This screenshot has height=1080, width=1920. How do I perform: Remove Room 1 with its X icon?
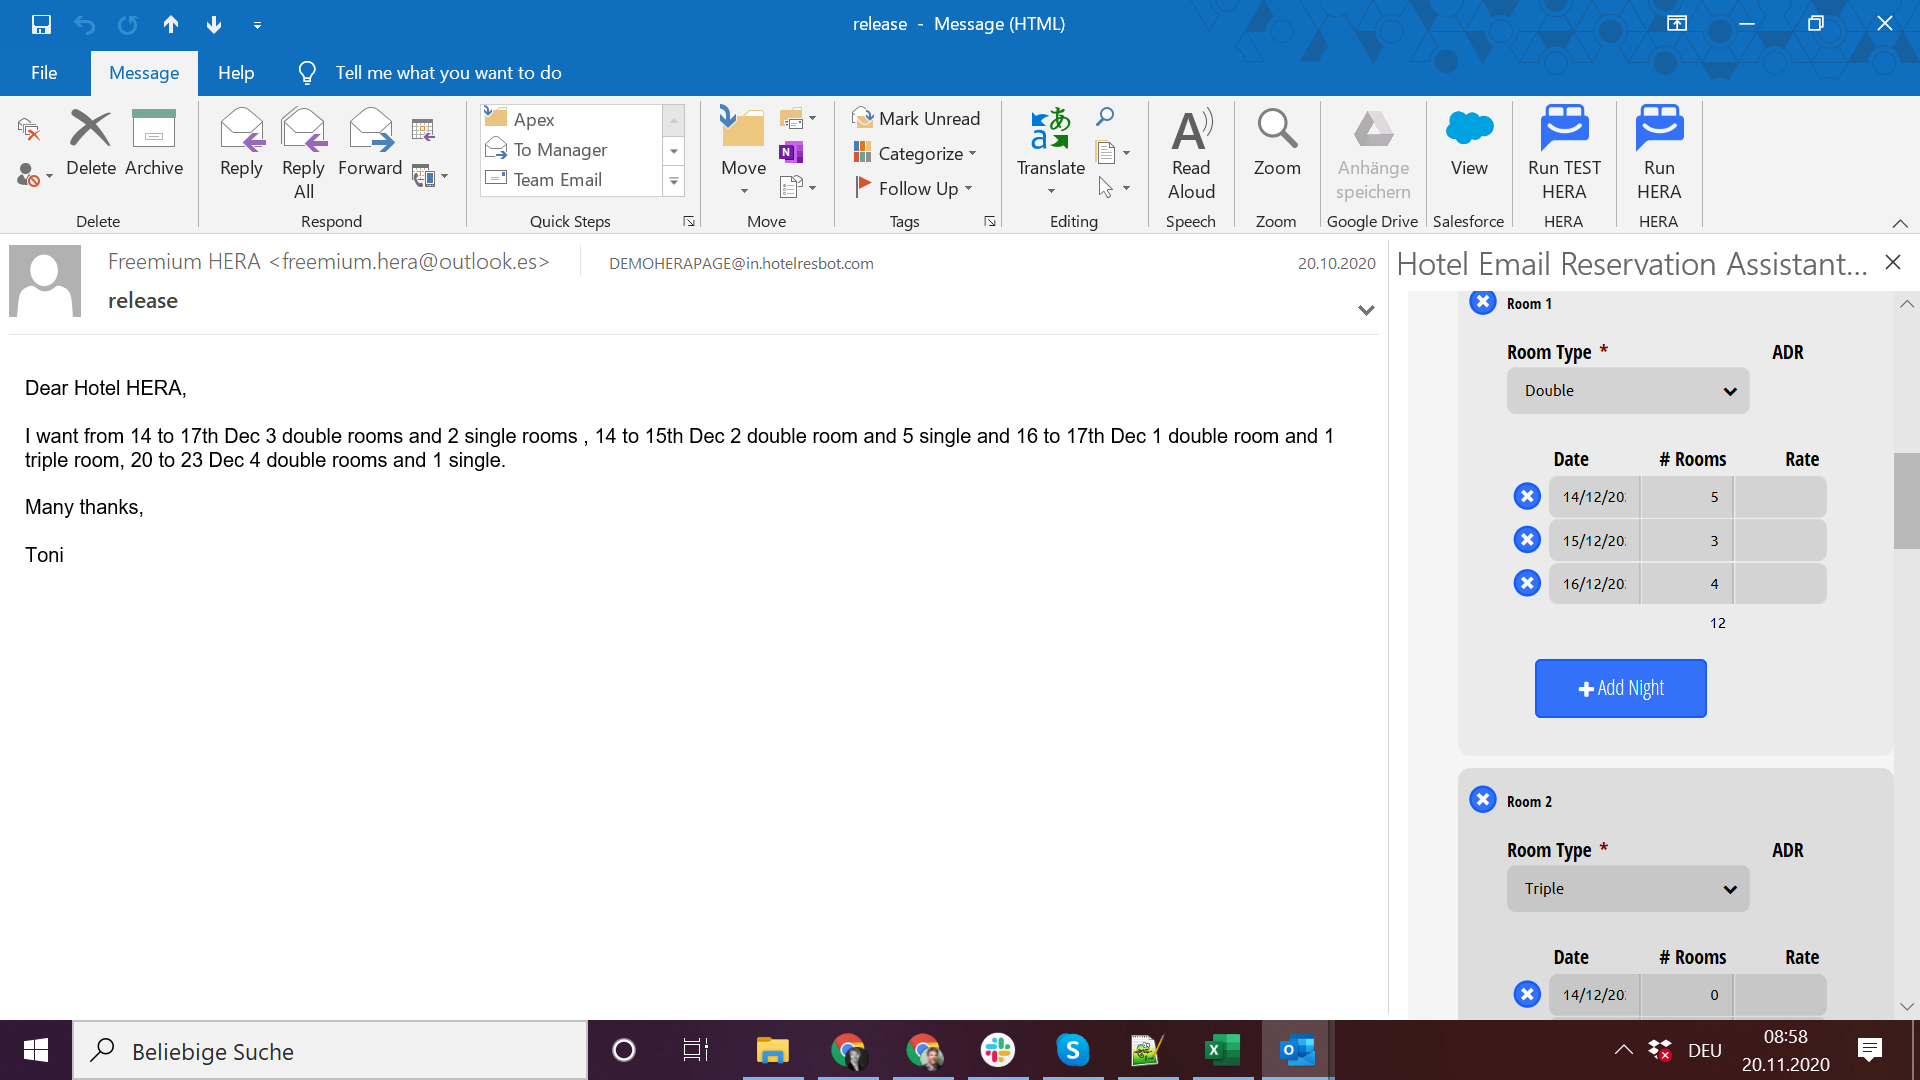point(1482,302)
